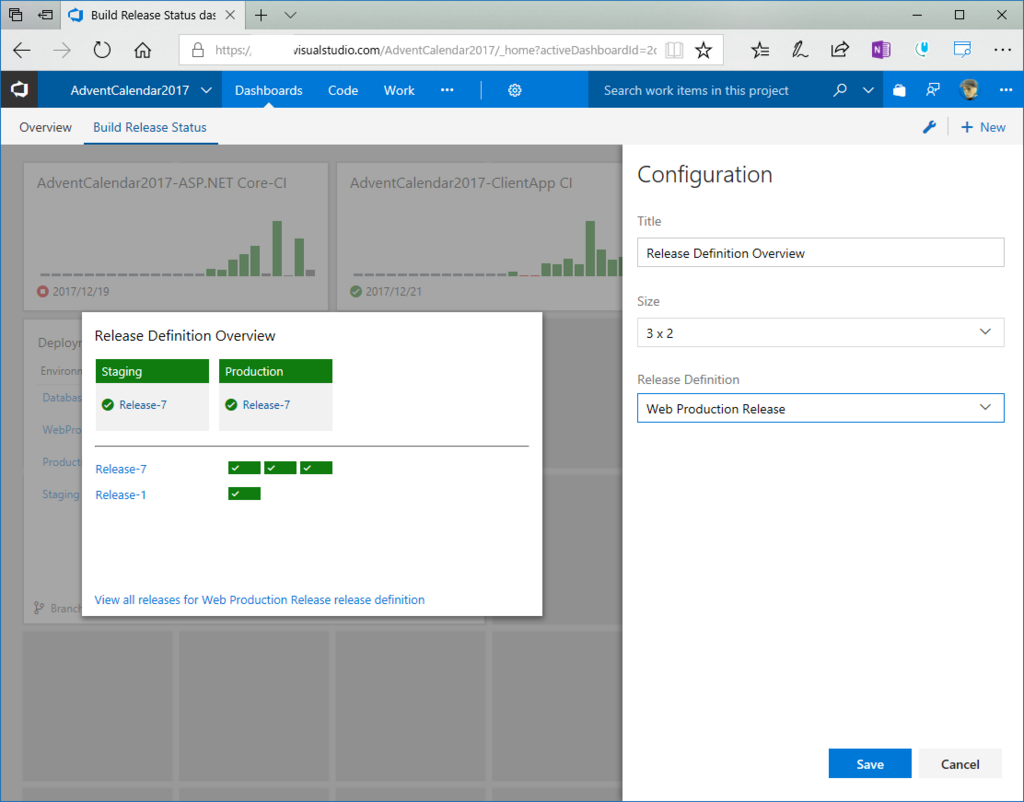Open Release-7 under Production environment
This screenshot has height=802, width=1024.
(x=266, y=405)
